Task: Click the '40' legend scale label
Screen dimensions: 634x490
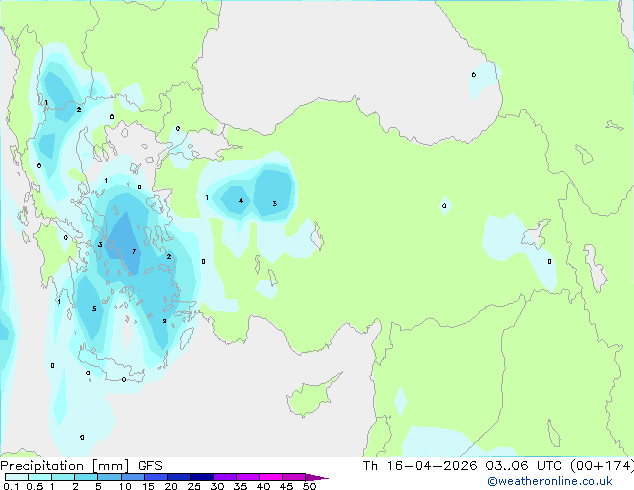Action: coord(264,486)
